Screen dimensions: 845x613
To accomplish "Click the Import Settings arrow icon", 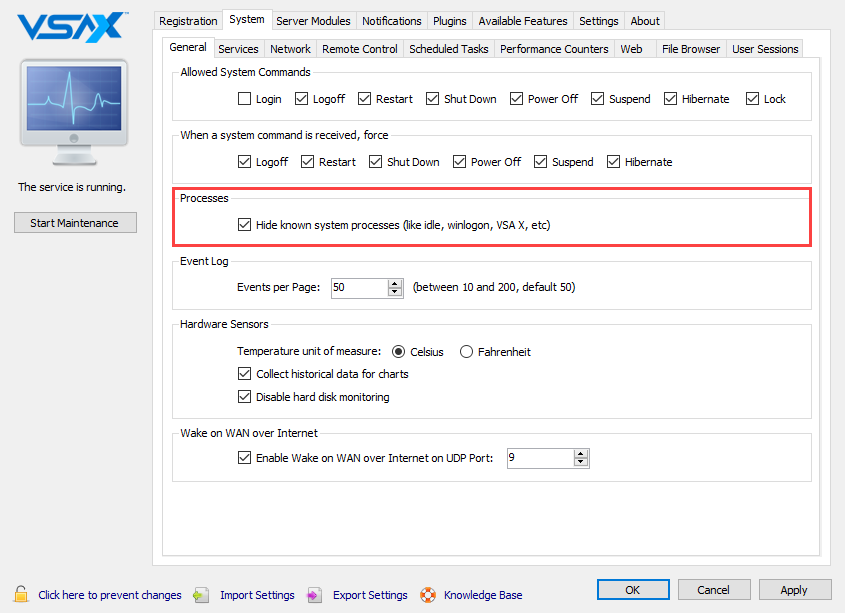I will tap(200, 594).
